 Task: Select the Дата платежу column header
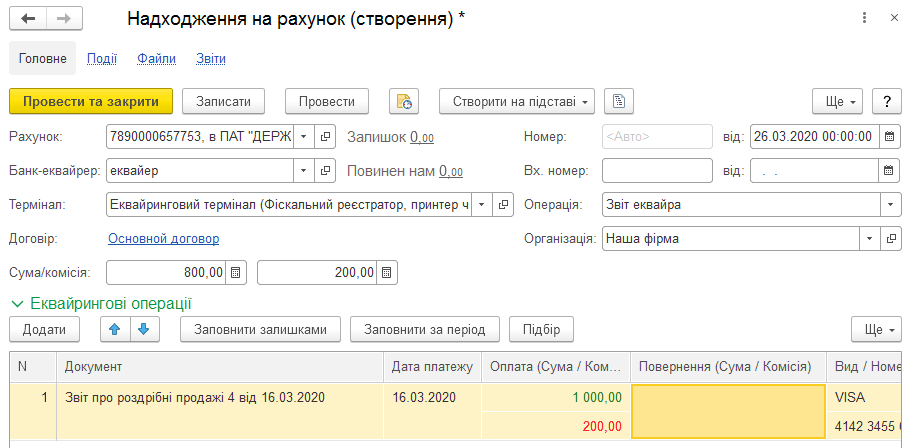tap(433, 366)
